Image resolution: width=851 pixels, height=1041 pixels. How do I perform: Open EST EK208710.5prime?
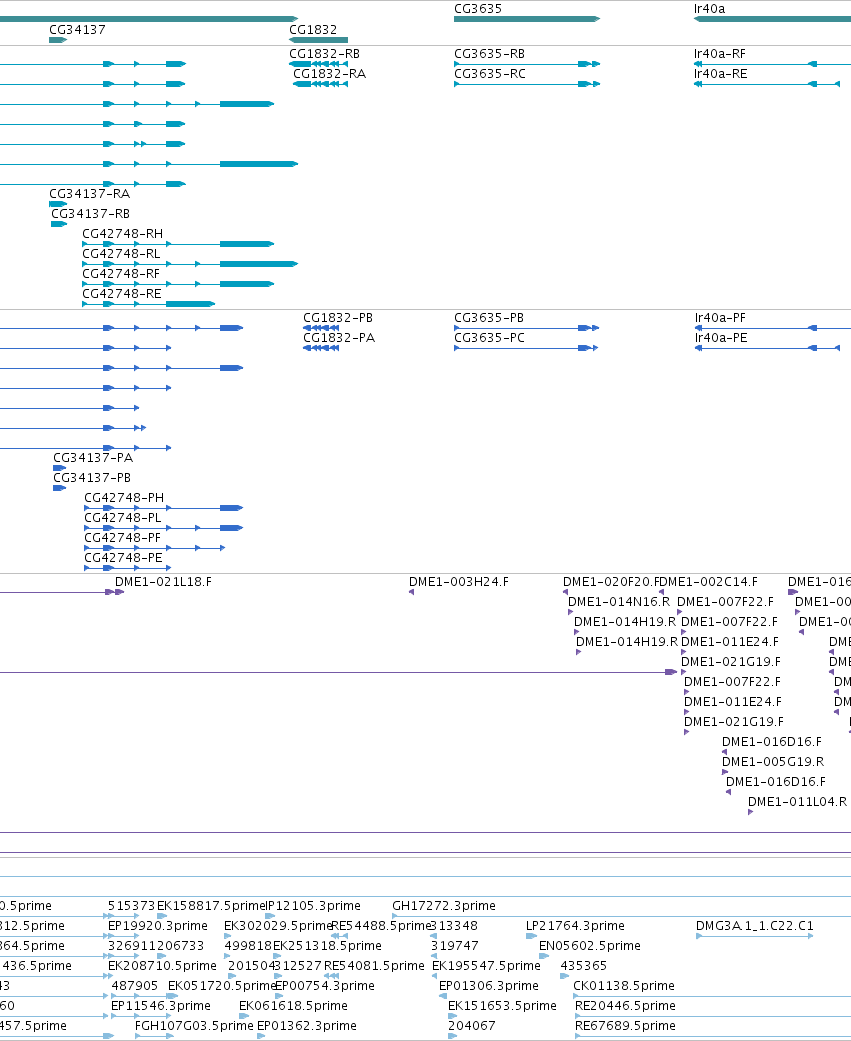pos(162,966)
